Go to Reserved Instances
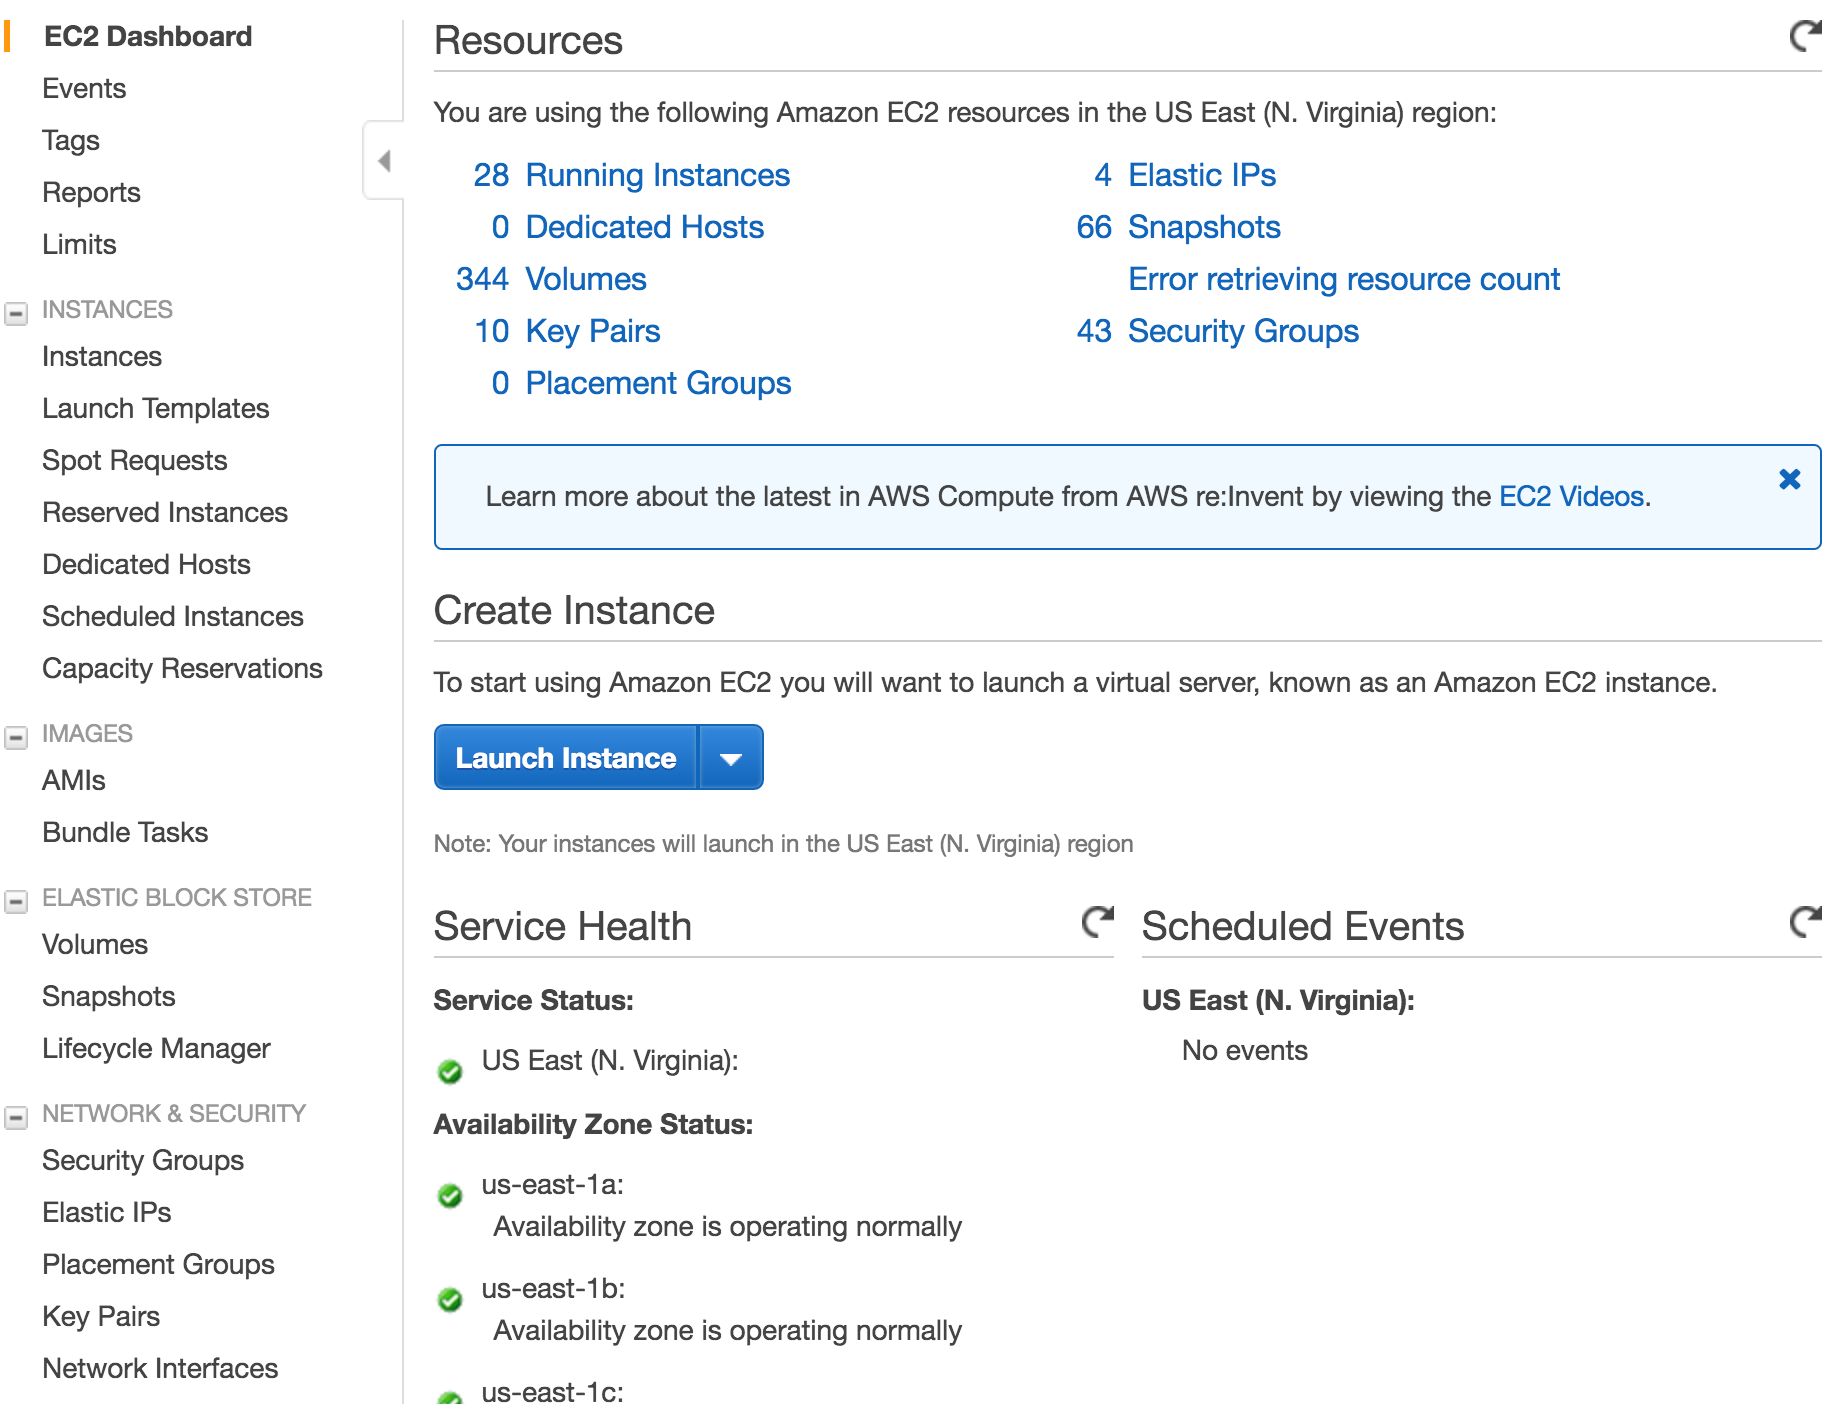 [165, 513]
